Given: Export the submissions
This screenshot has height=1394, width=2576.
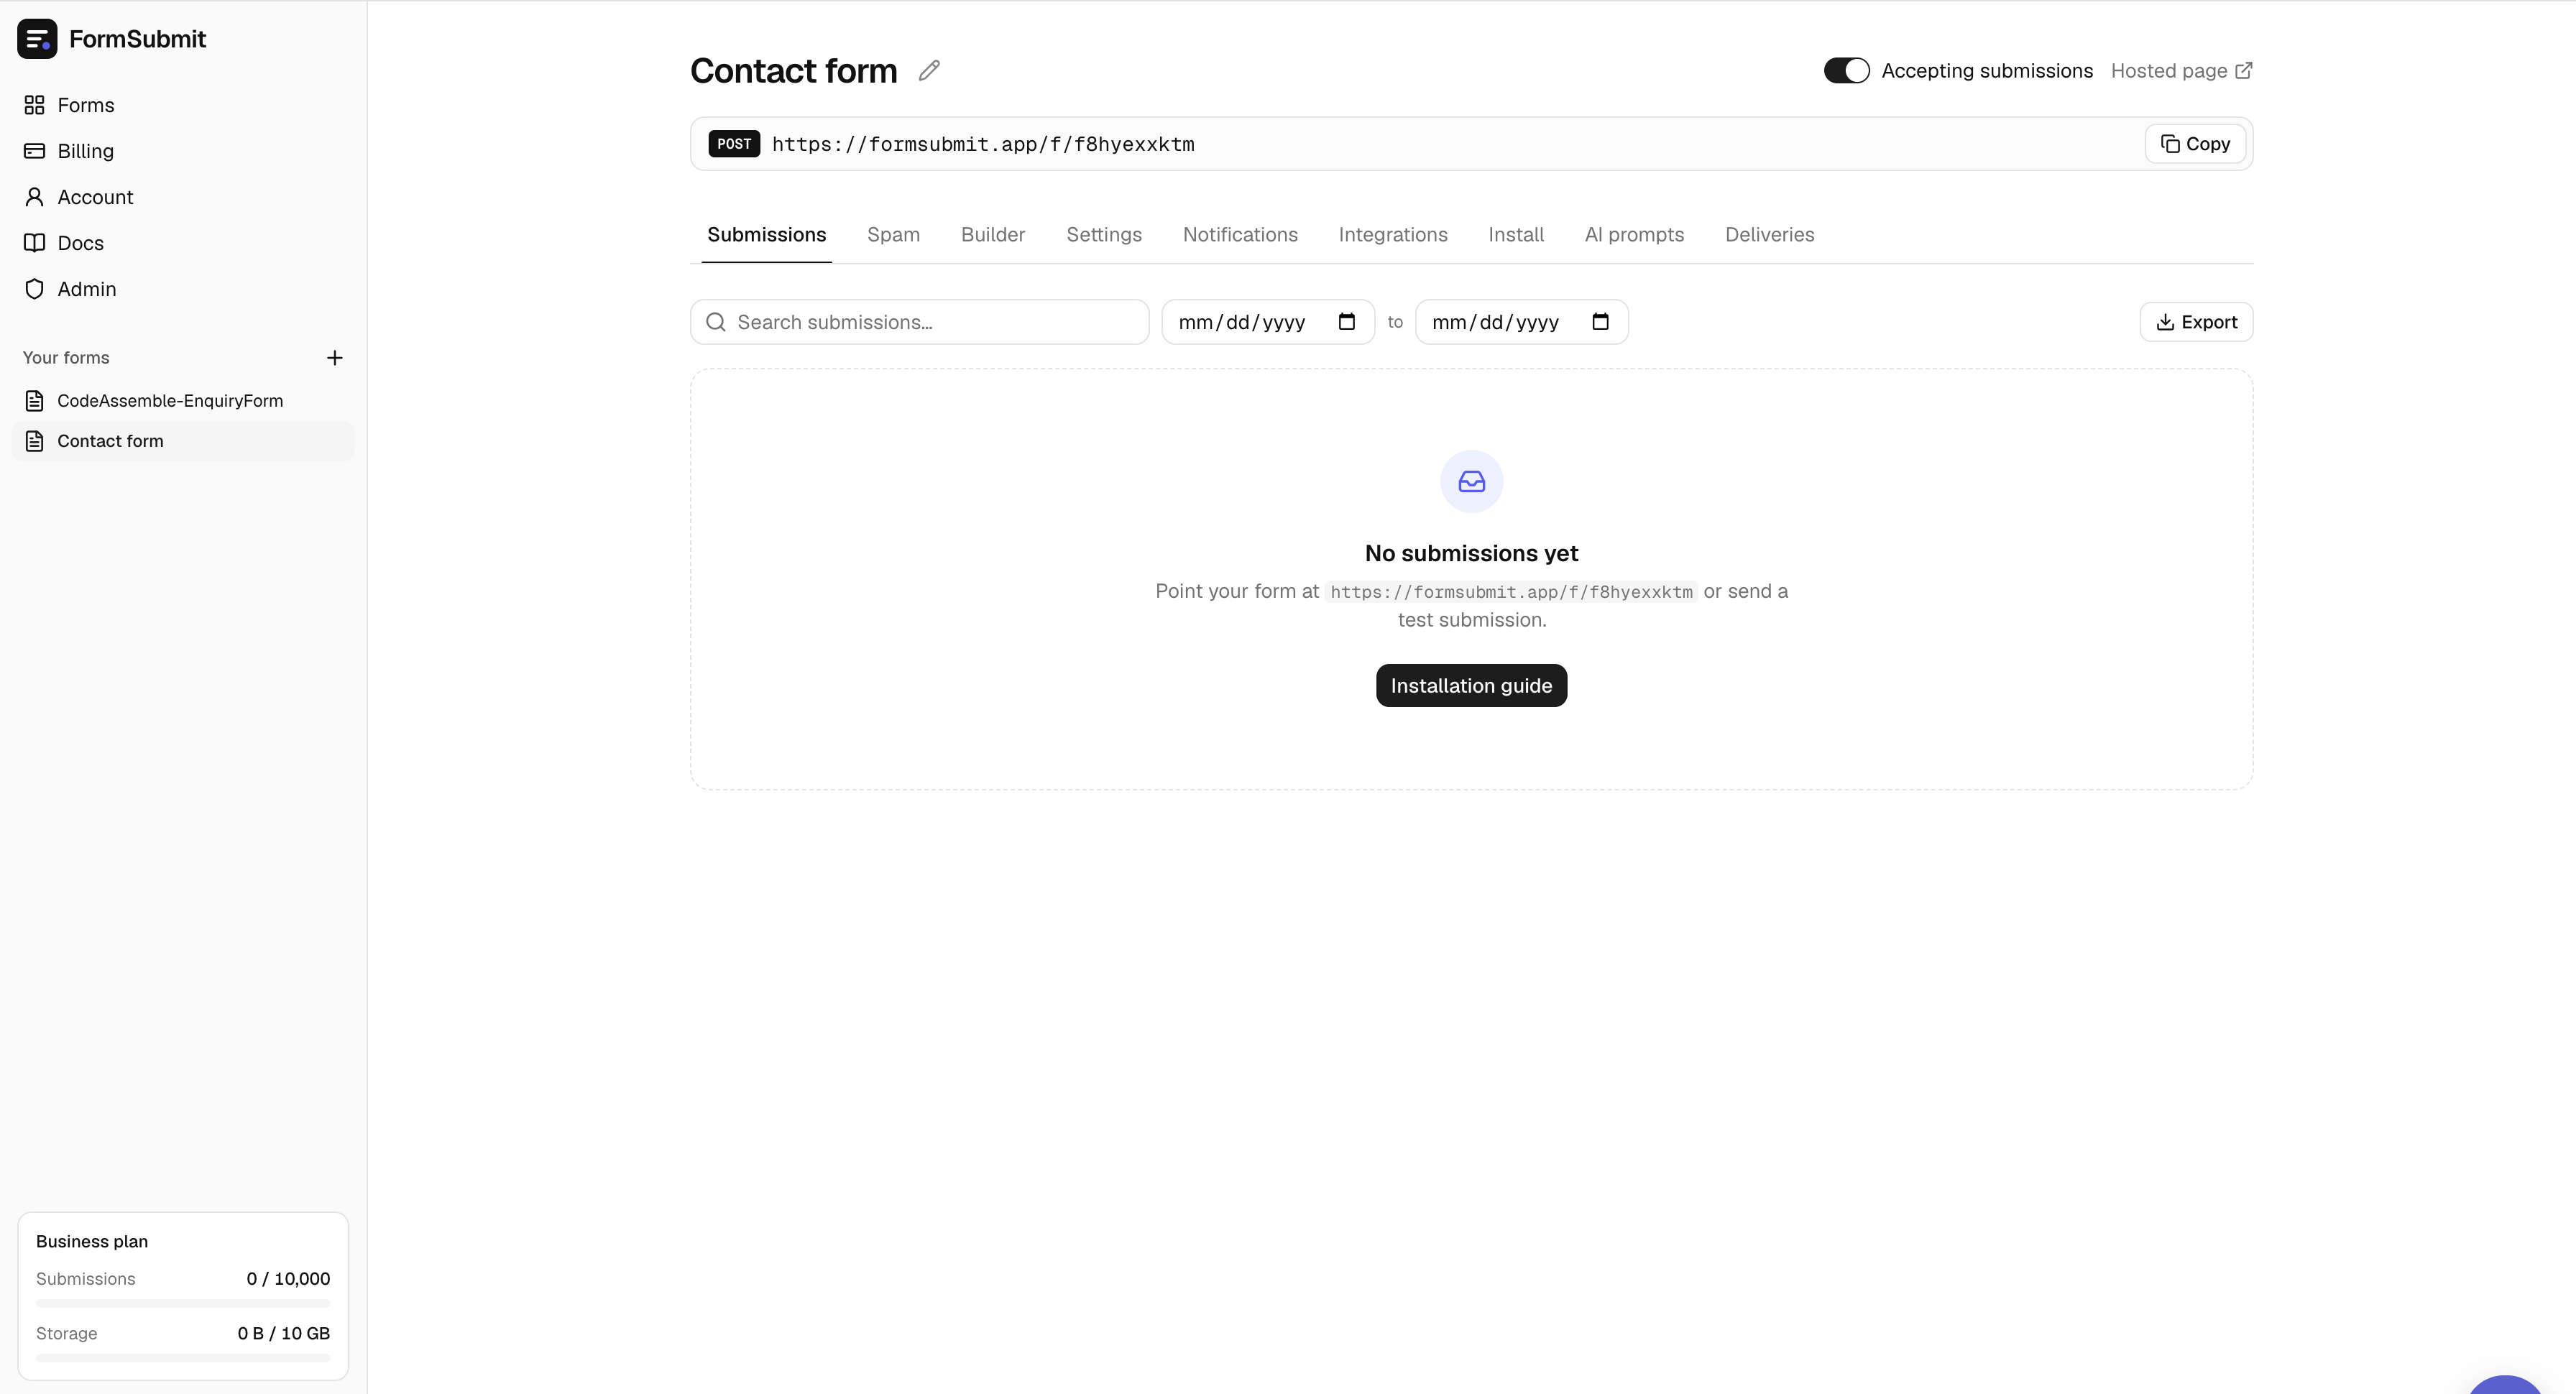Looking at the screenshot, I should 2196,322.
